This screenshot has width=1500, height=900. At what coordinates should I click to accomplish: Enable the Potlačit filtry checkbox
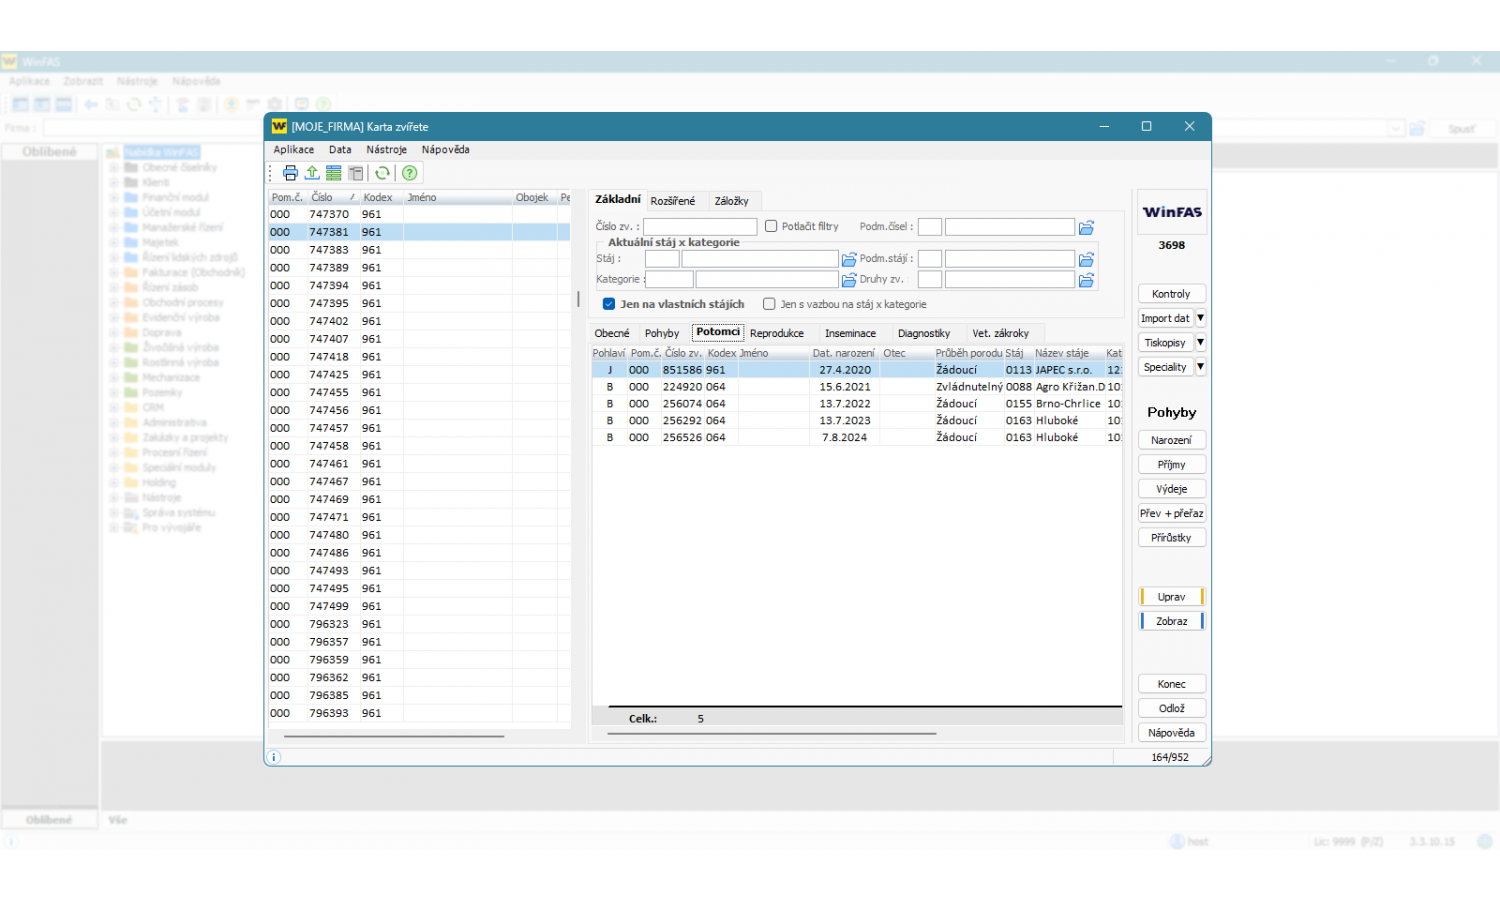(771, 227)
